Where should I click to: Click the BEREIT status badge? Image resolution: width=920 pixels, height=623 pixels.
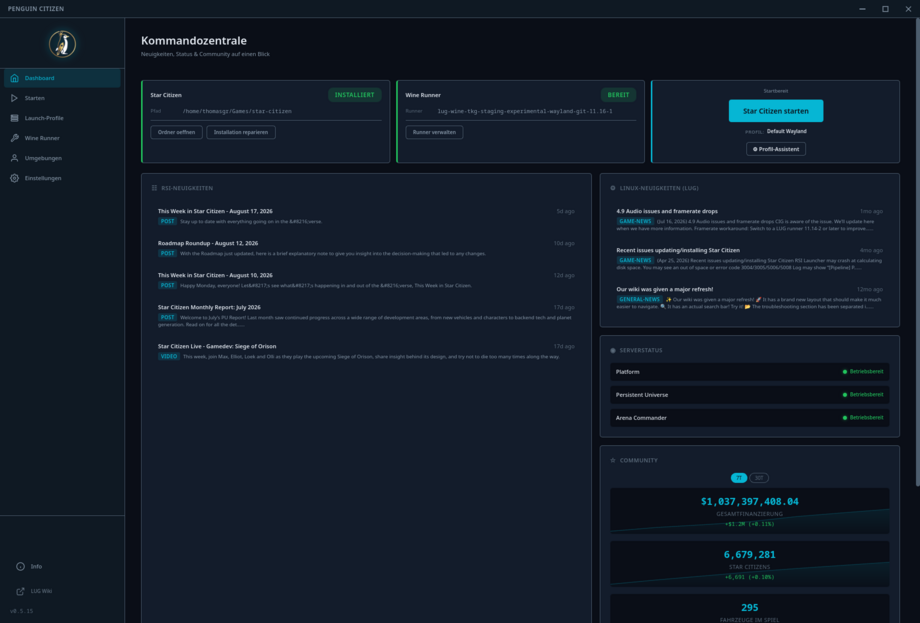click(618, 94)
